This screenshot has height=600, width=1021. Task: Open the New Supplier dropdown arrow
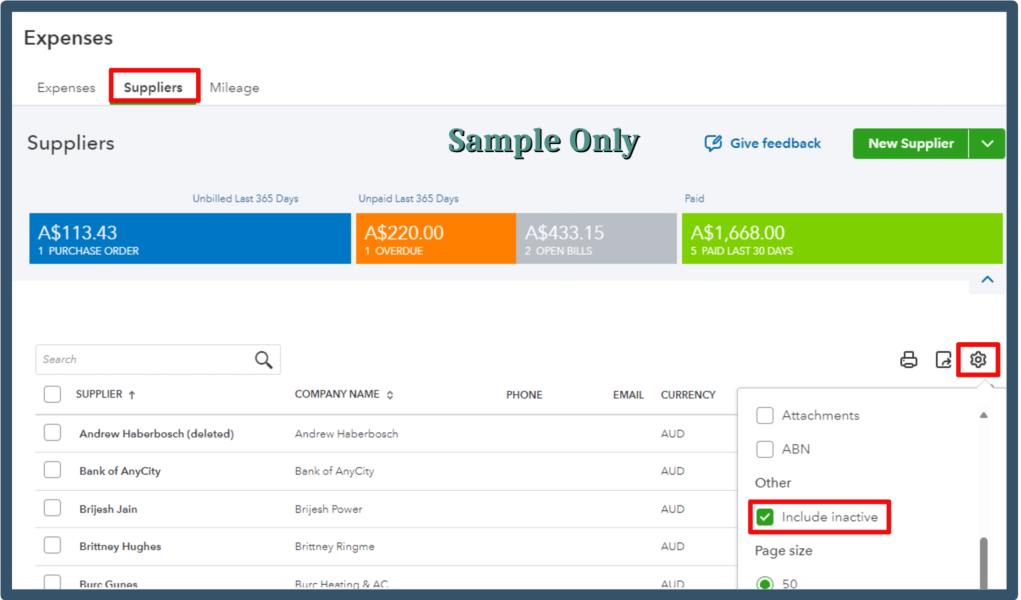tap(987, 143)
